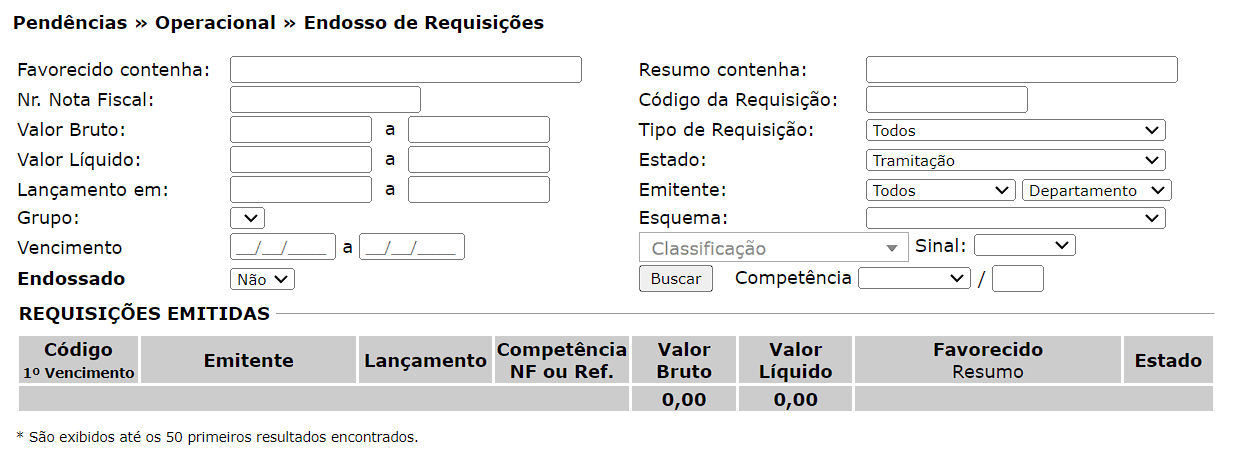This screenshot has height=475, width=1234.
Task: Click the Valor Bruto minimum field
Action: [301, 130]
